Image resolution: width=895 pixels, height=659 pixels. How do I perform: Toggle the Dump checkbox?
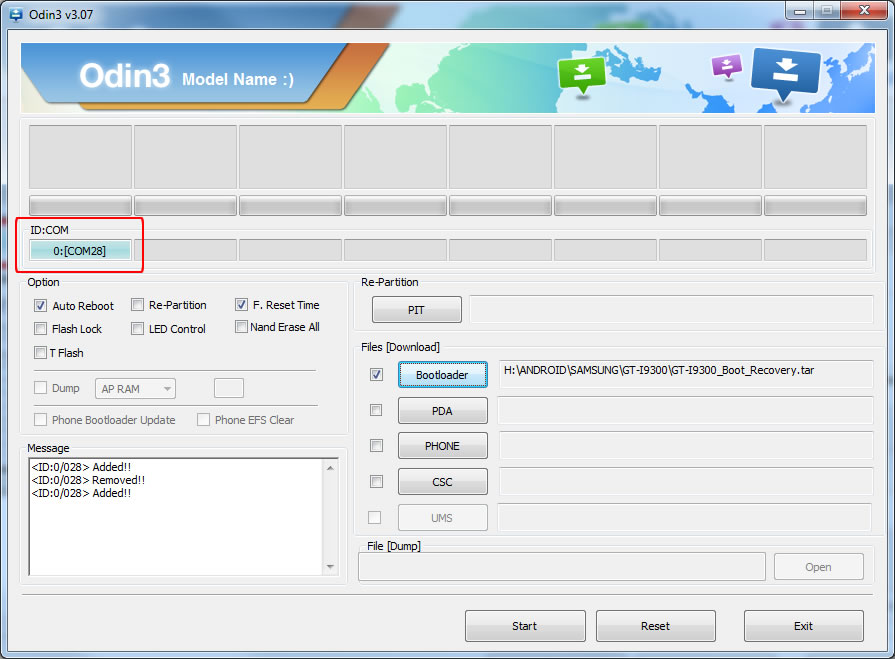[41, 388]
